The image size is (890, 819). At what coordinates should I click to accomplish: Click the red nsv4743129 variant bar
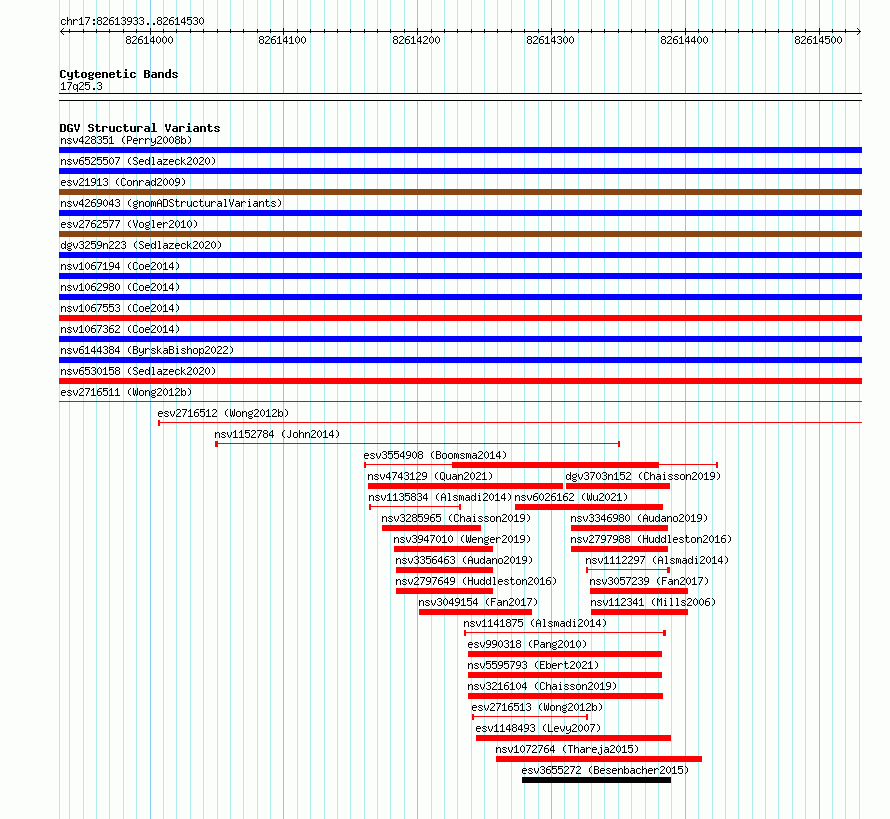point(465,486)
